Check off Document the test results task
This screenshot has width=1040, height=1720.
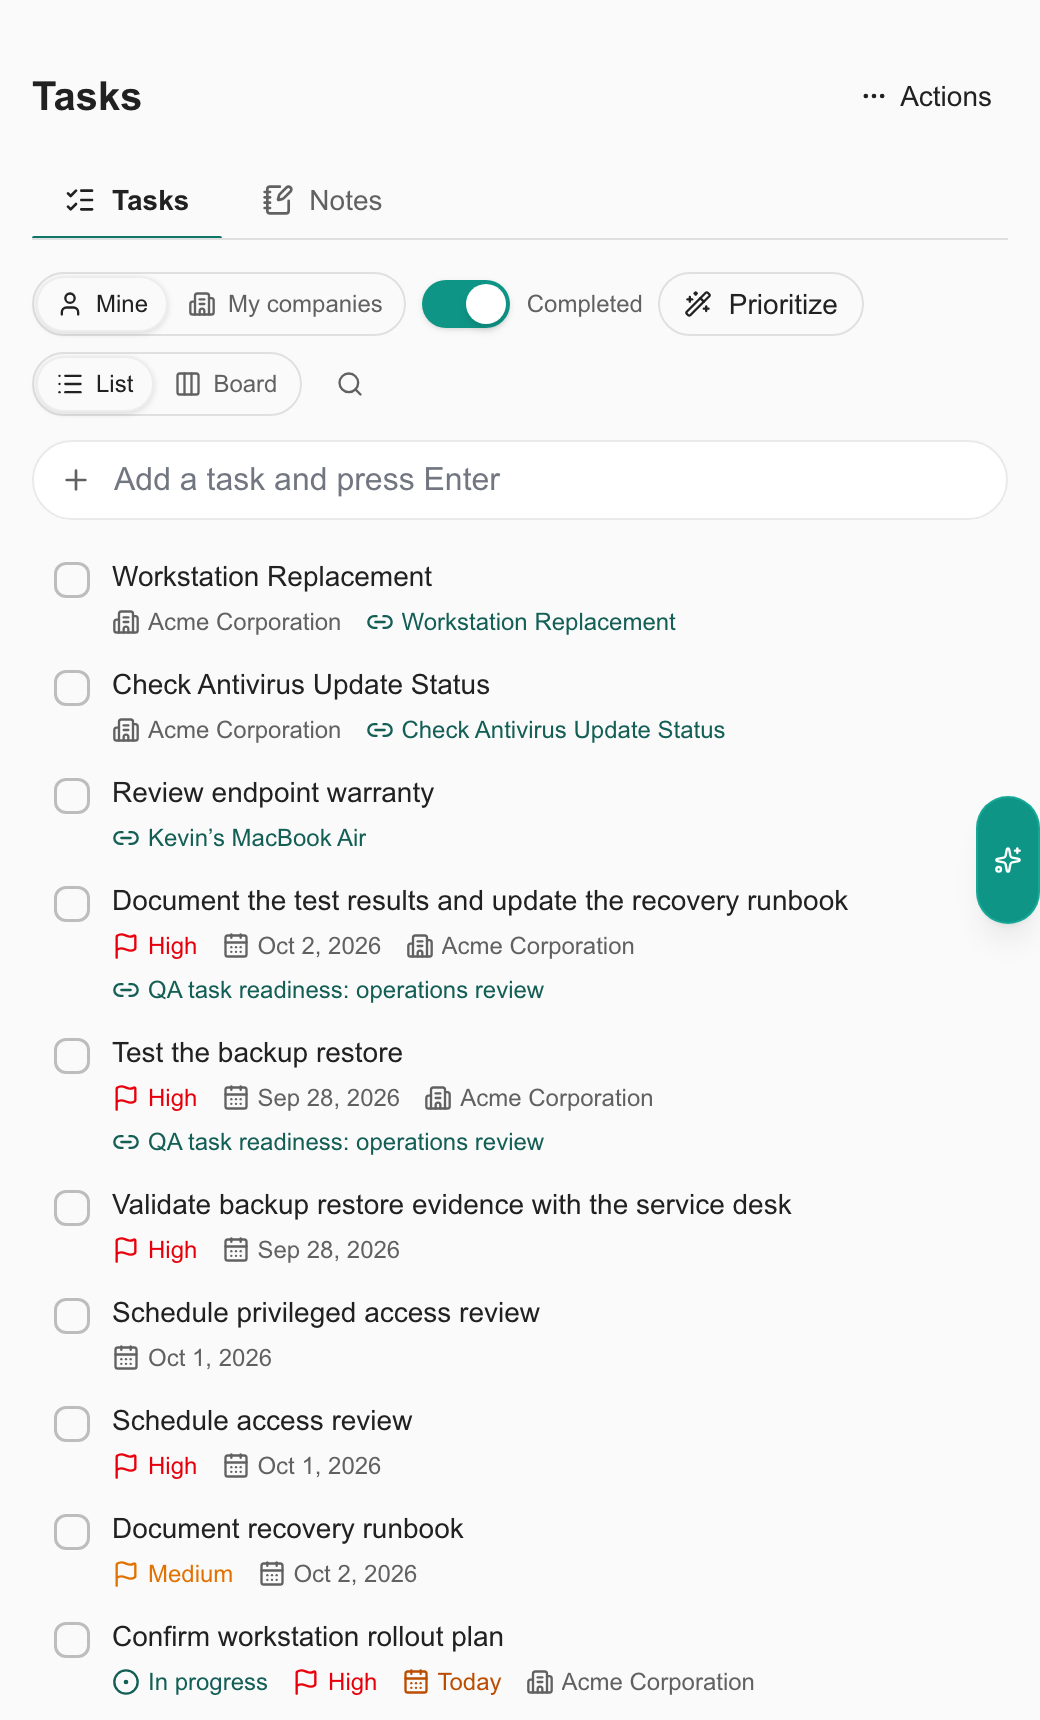(x=72, y=903)
